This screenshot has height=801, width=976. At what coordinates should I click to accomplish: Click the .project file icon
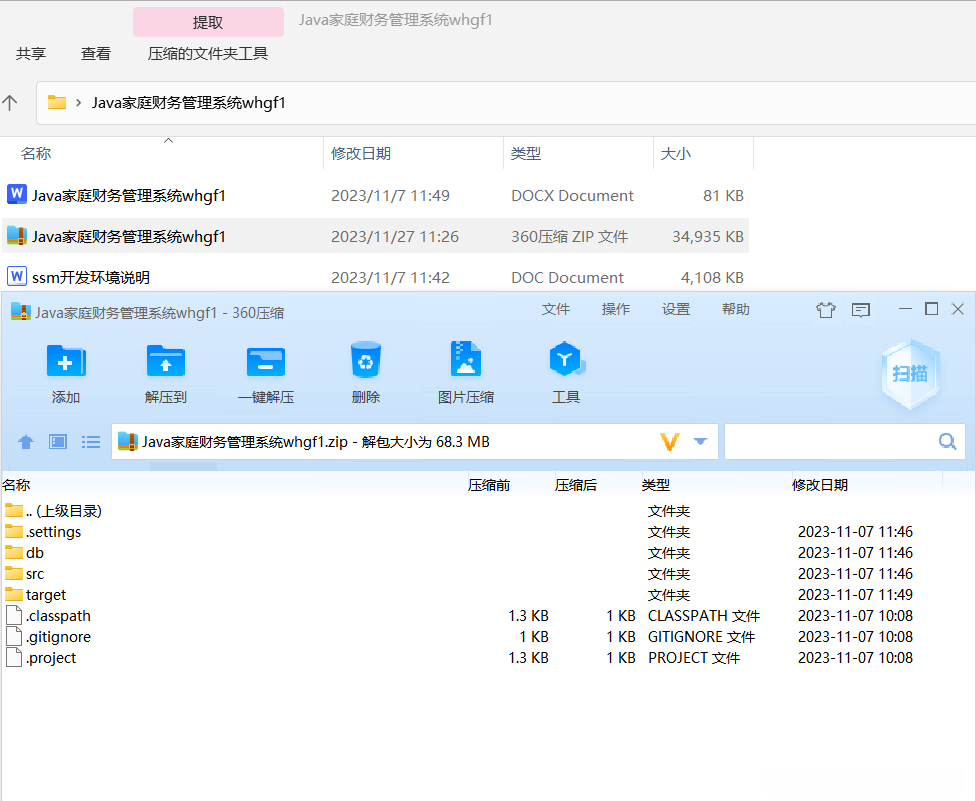point(14,657)
